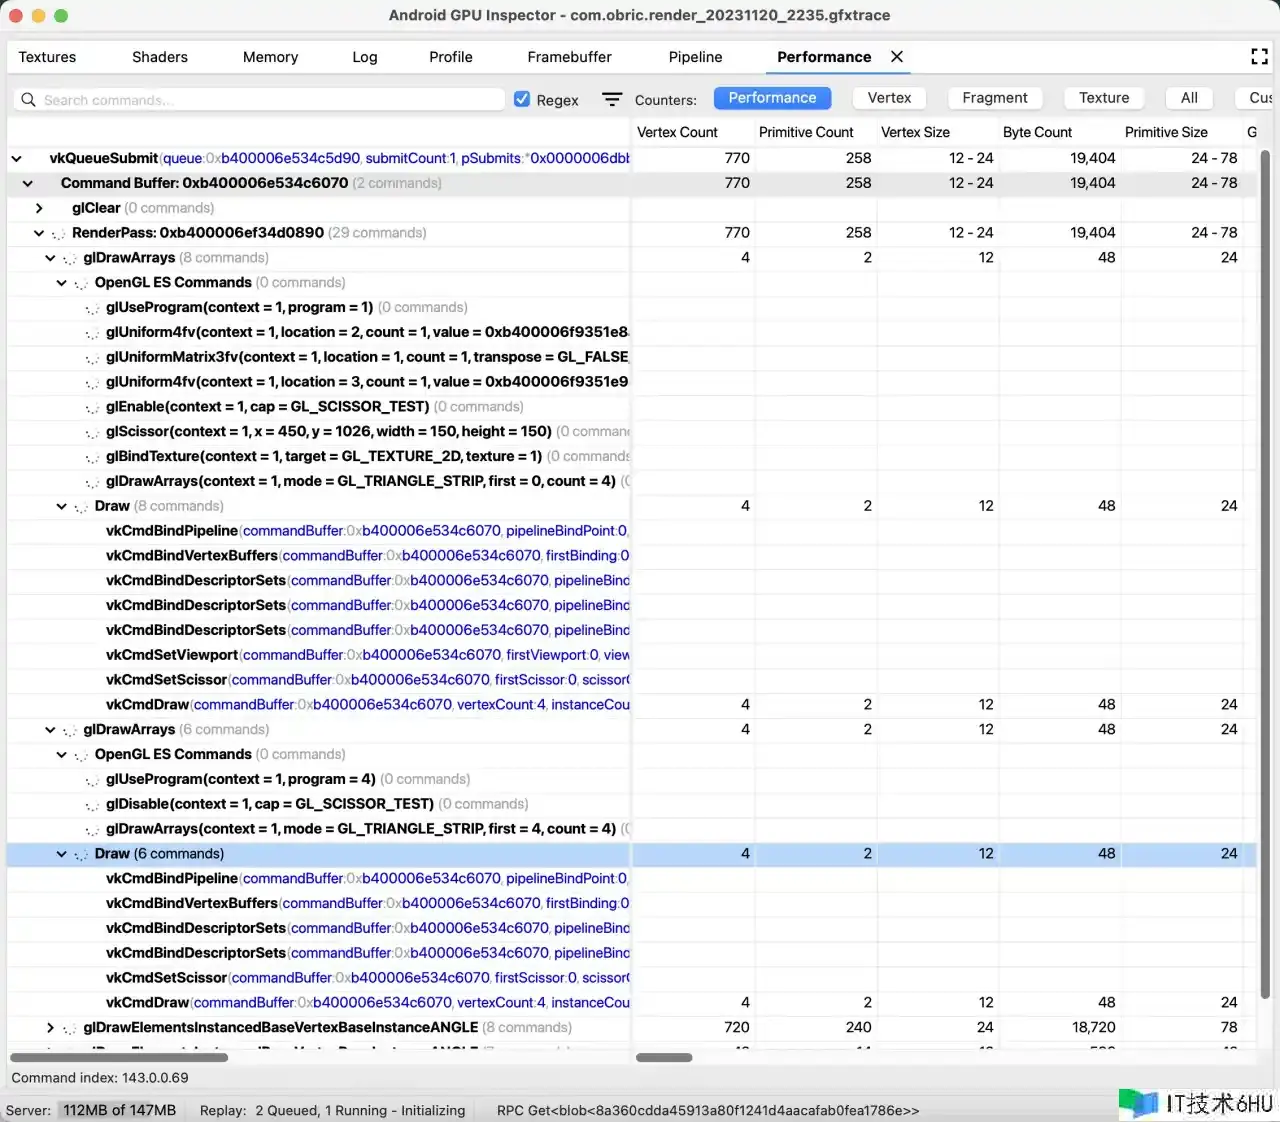
Task: Collapse the vkQueueSubmit node
Action: point(17,158)
